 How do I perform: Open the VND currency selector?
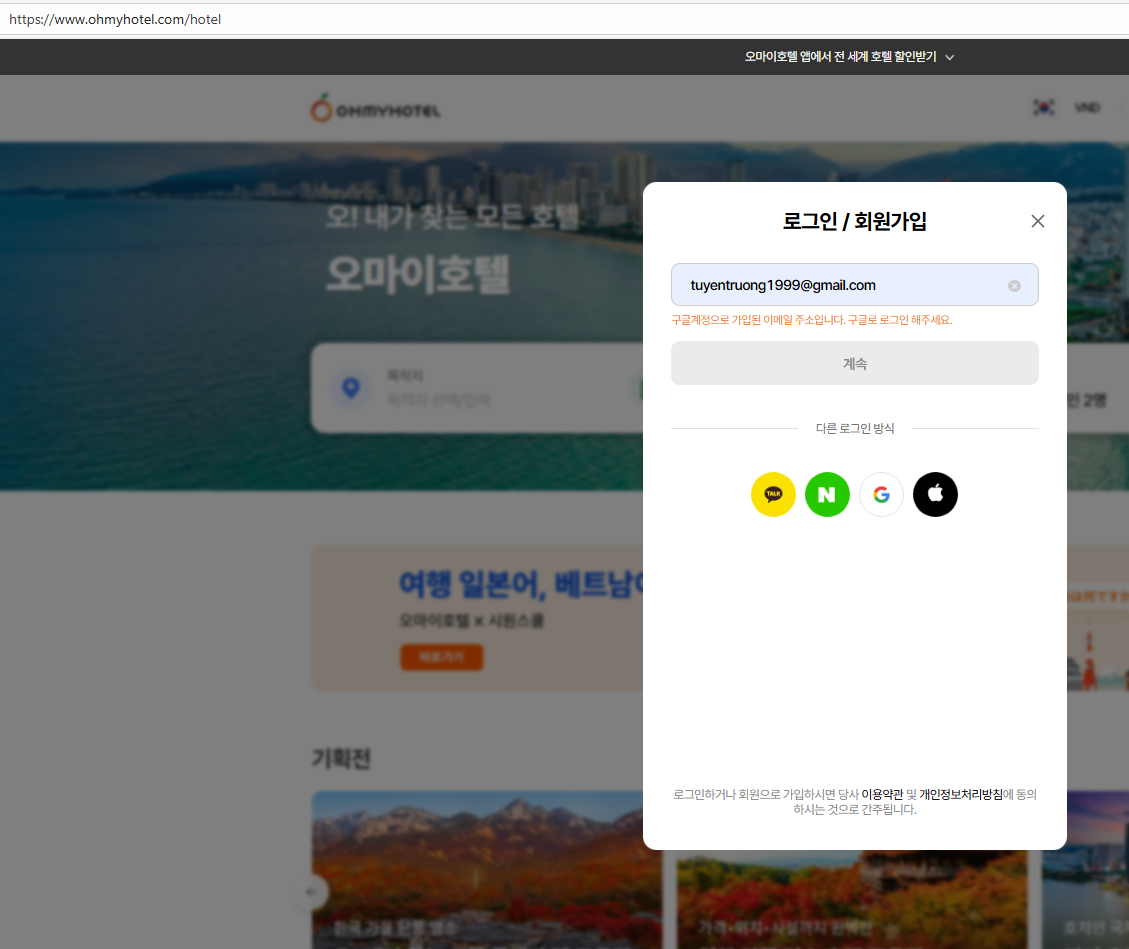coord(1087,108)
